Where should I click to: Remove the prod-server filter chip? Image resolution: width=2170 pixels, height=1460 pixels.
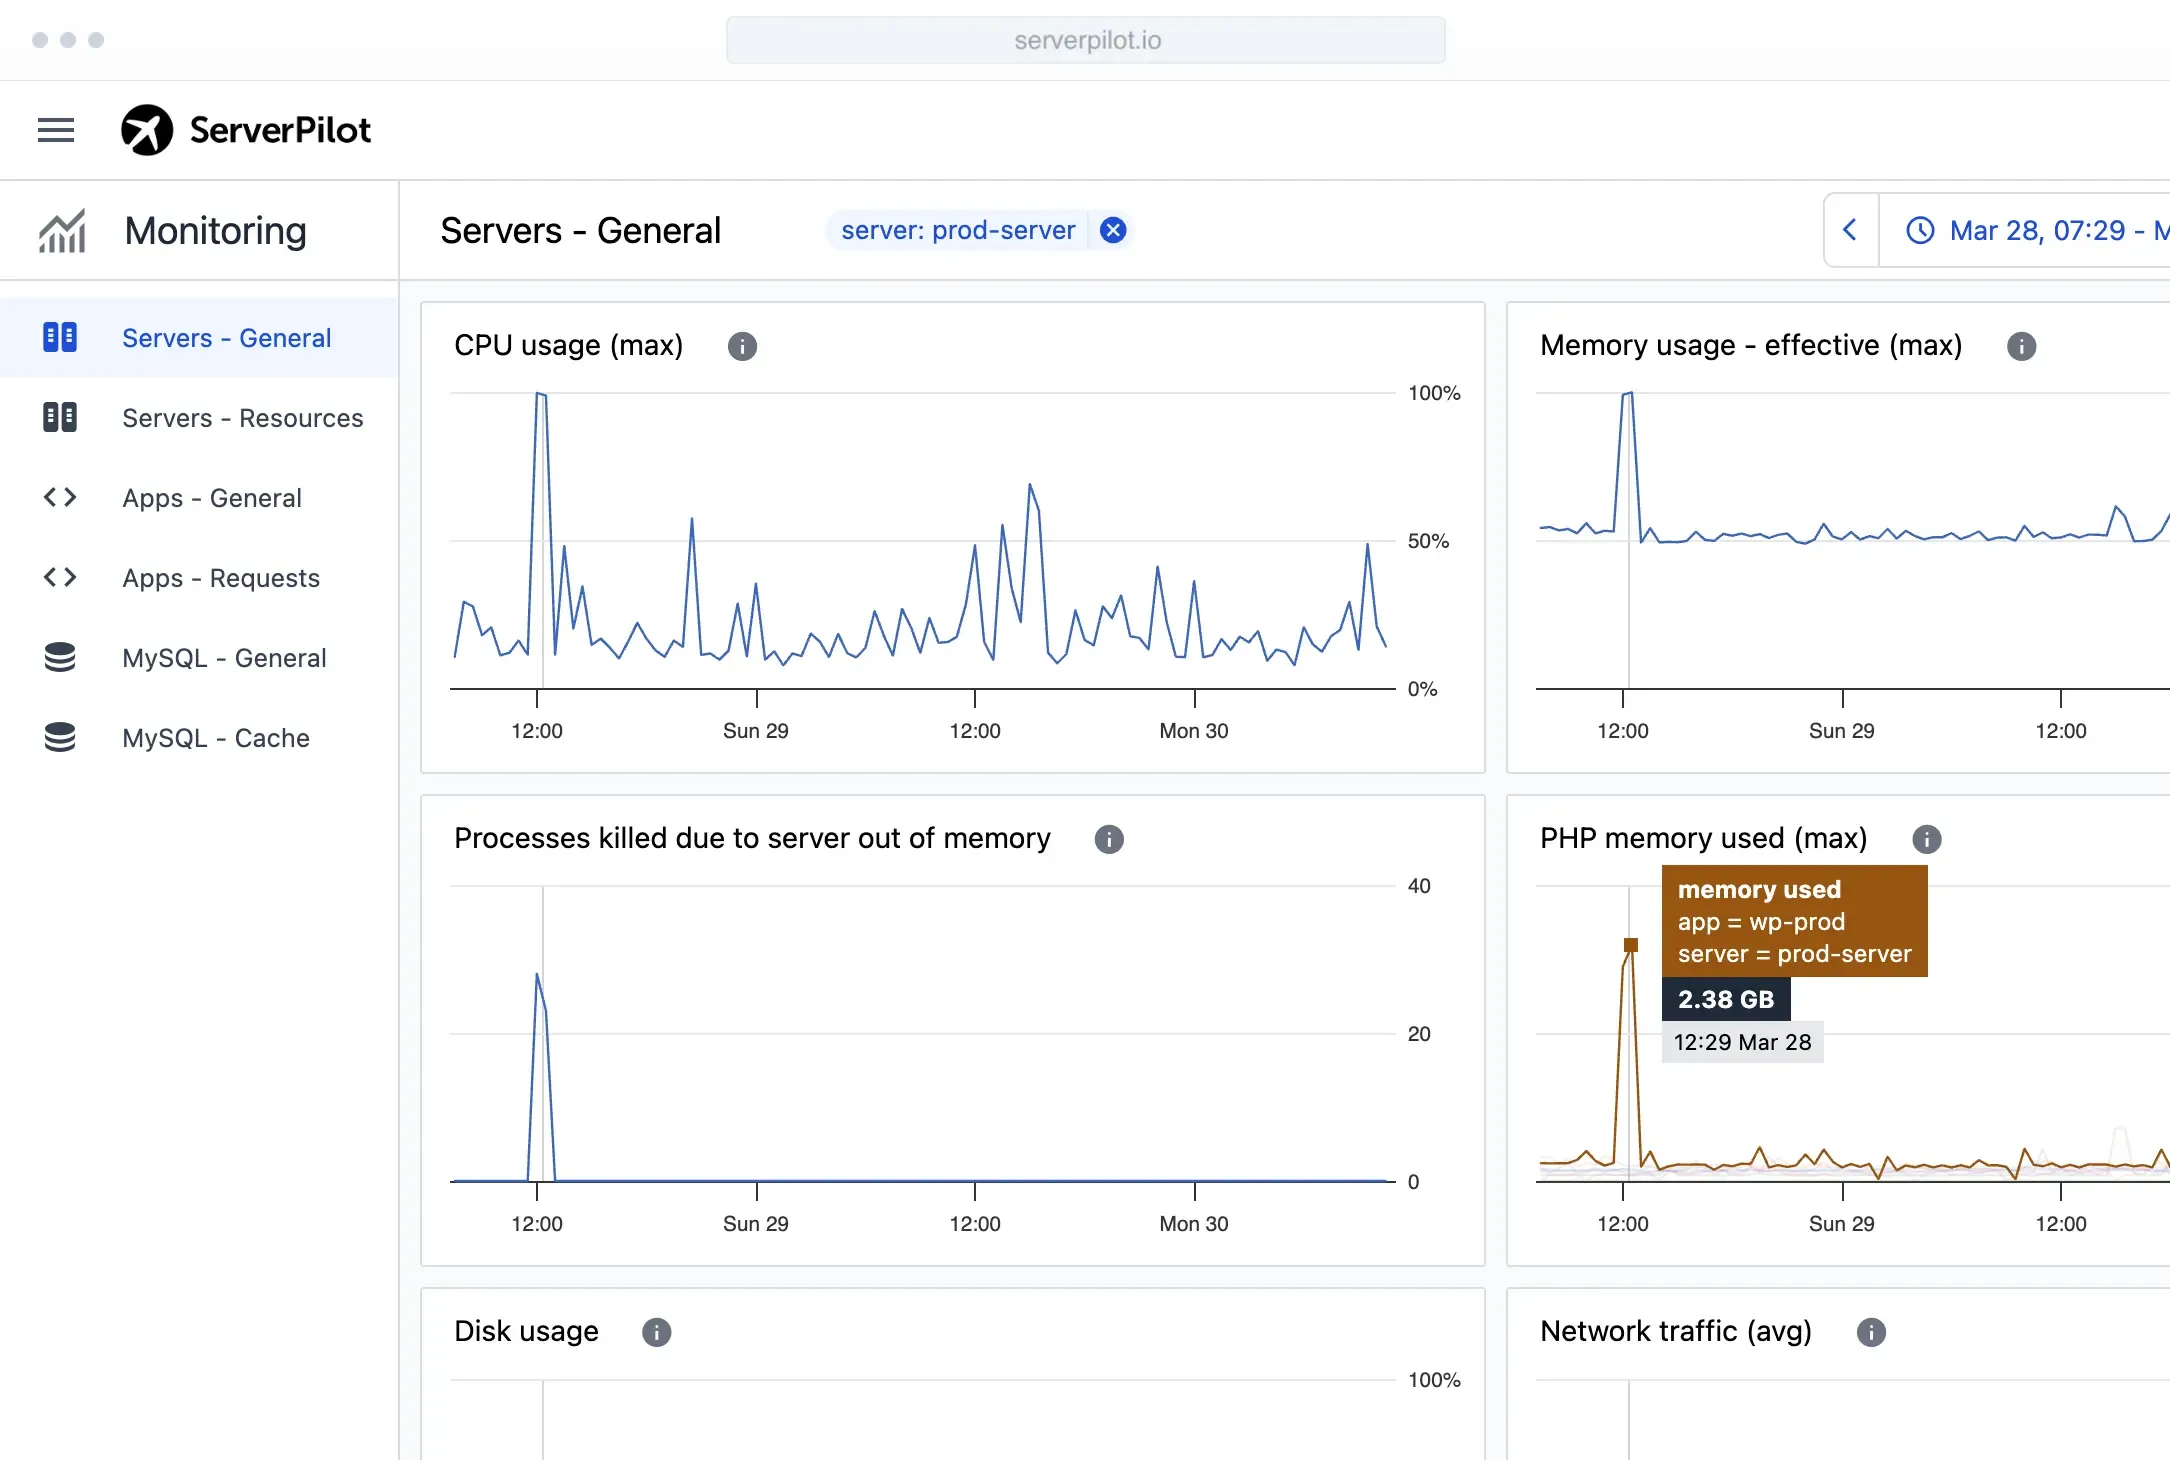(x=1113, y=231)
